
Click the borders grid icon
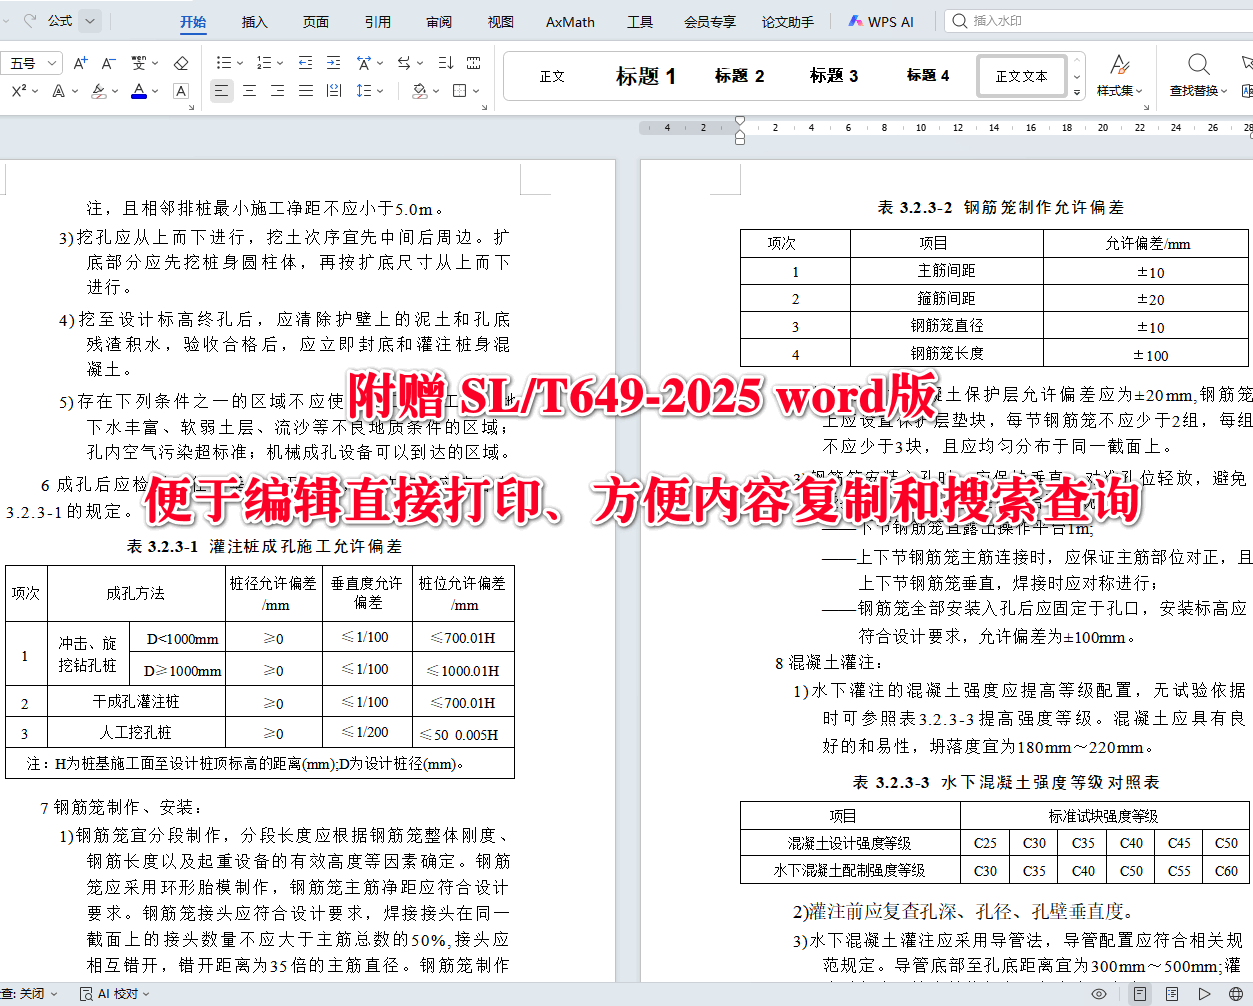[x=459, y=91]
